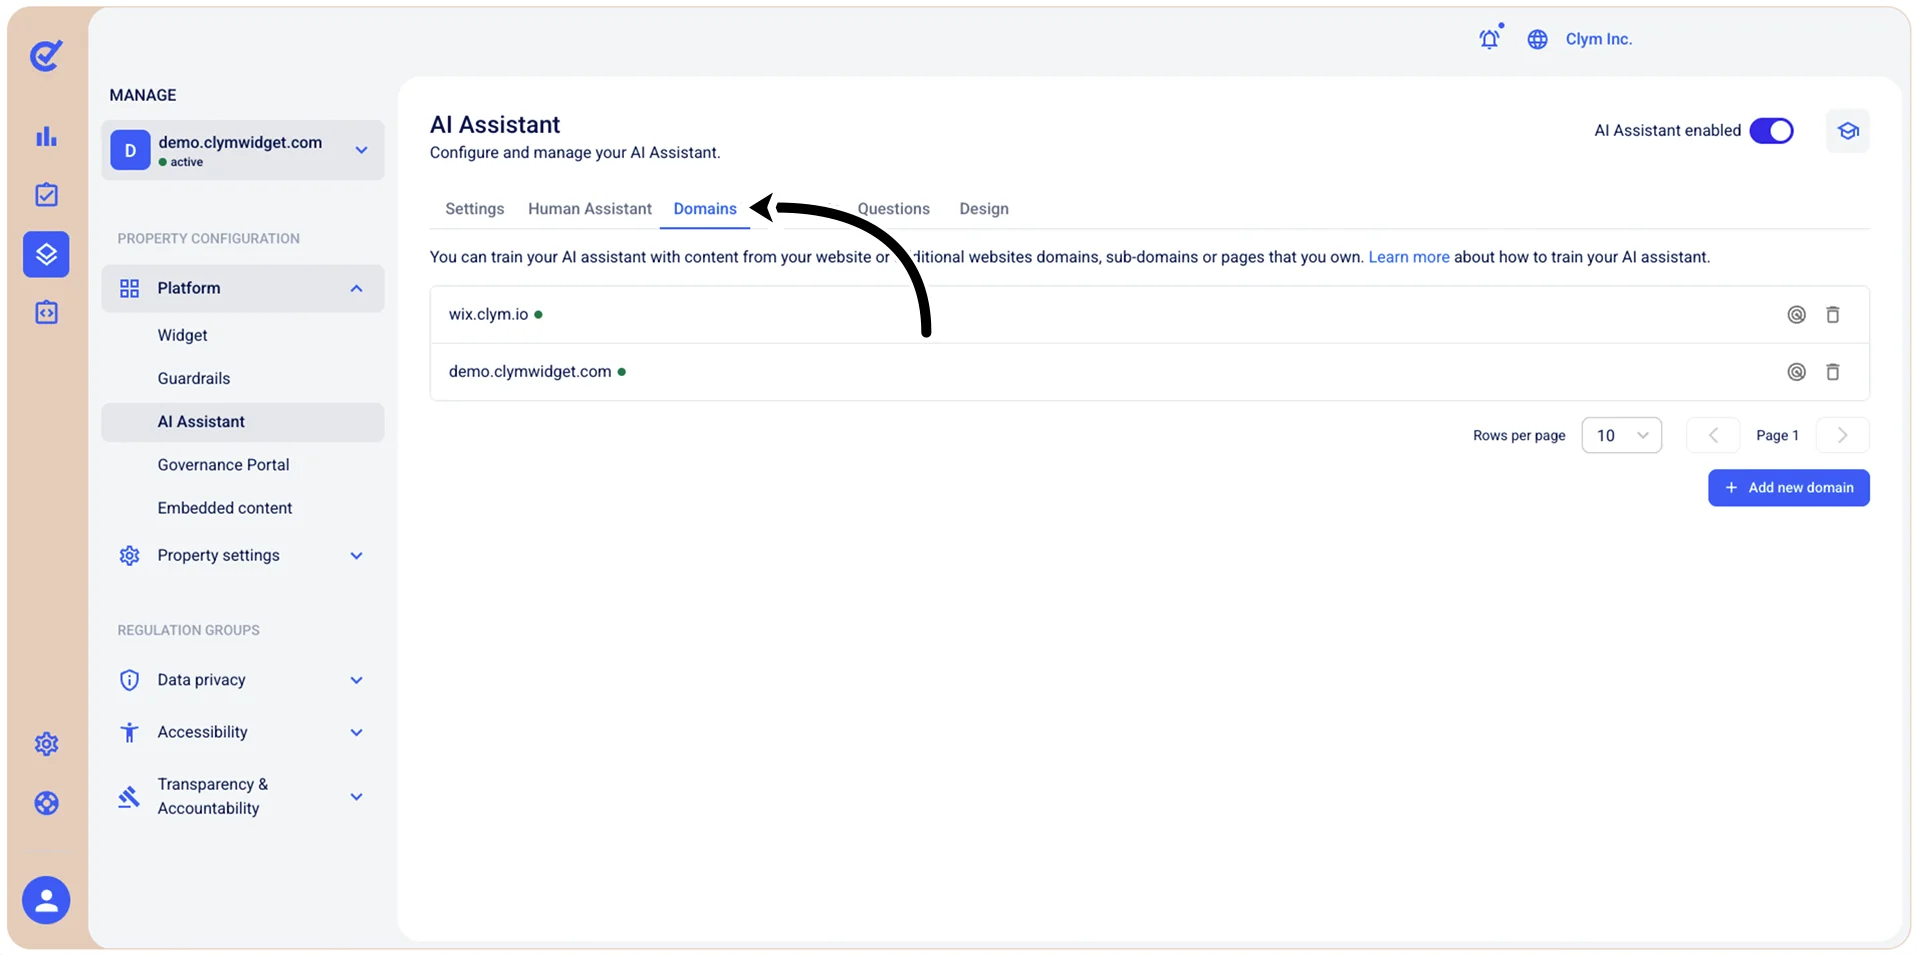Expand the Data privacy chevron
Image resolution: width=1917 pixels, height=955 pixels.
click(x=356, y=681)
